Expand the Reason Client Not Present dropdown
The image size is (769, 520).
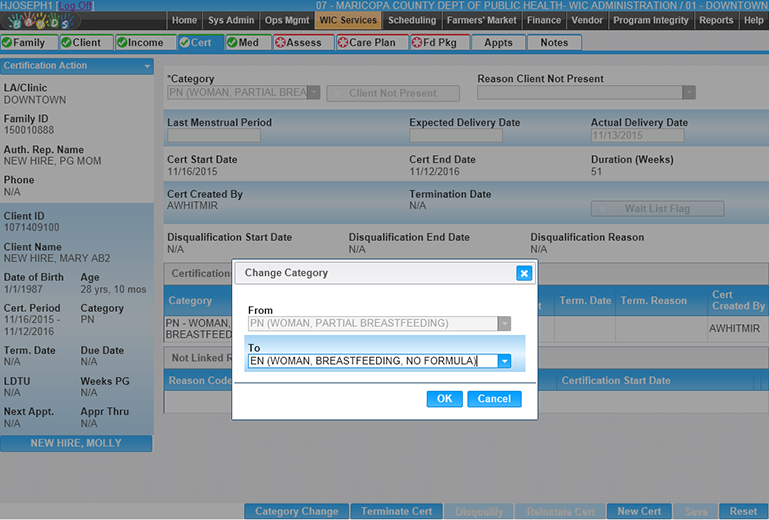click(x=688, y=93)
